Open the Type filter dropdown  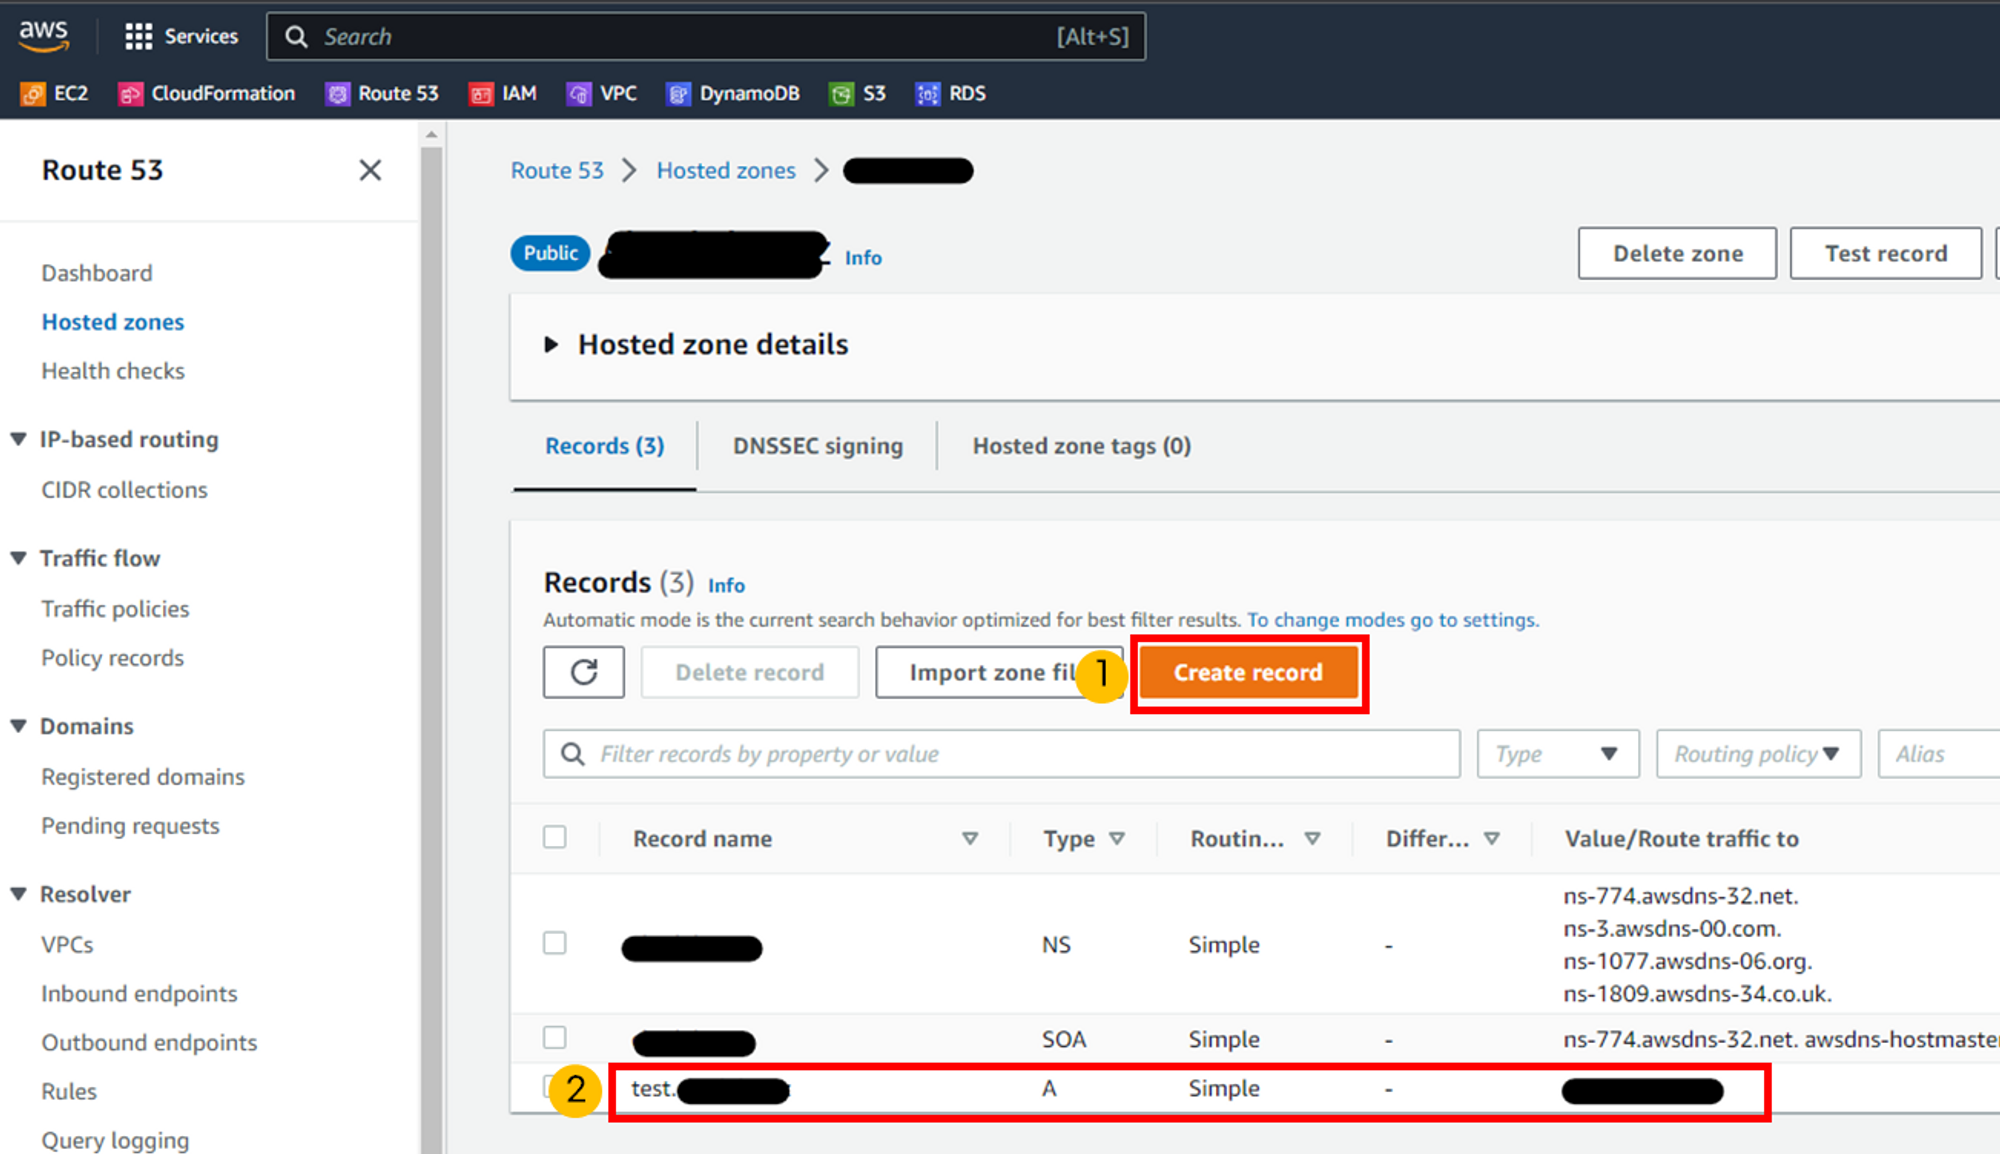pos(1557,754)
